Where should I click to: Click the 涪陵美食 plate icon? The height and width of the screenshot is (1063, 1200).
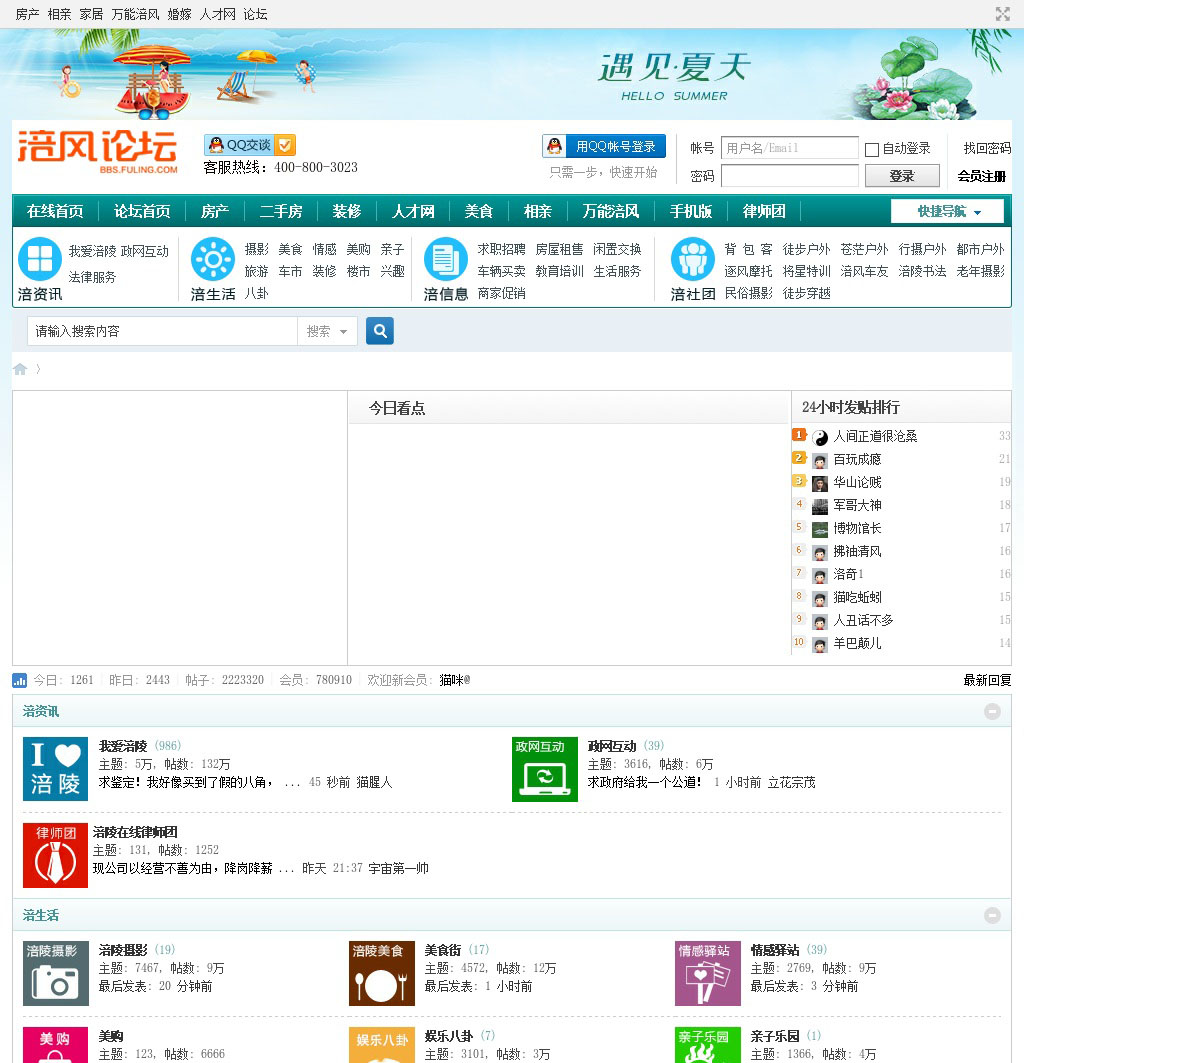click(x=381, y=973)
